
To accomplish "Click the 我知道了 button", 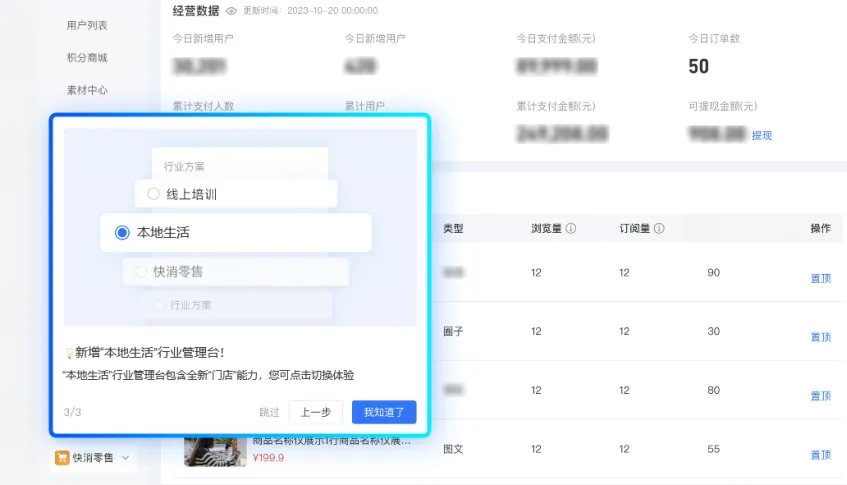I will tap(384, 412).
